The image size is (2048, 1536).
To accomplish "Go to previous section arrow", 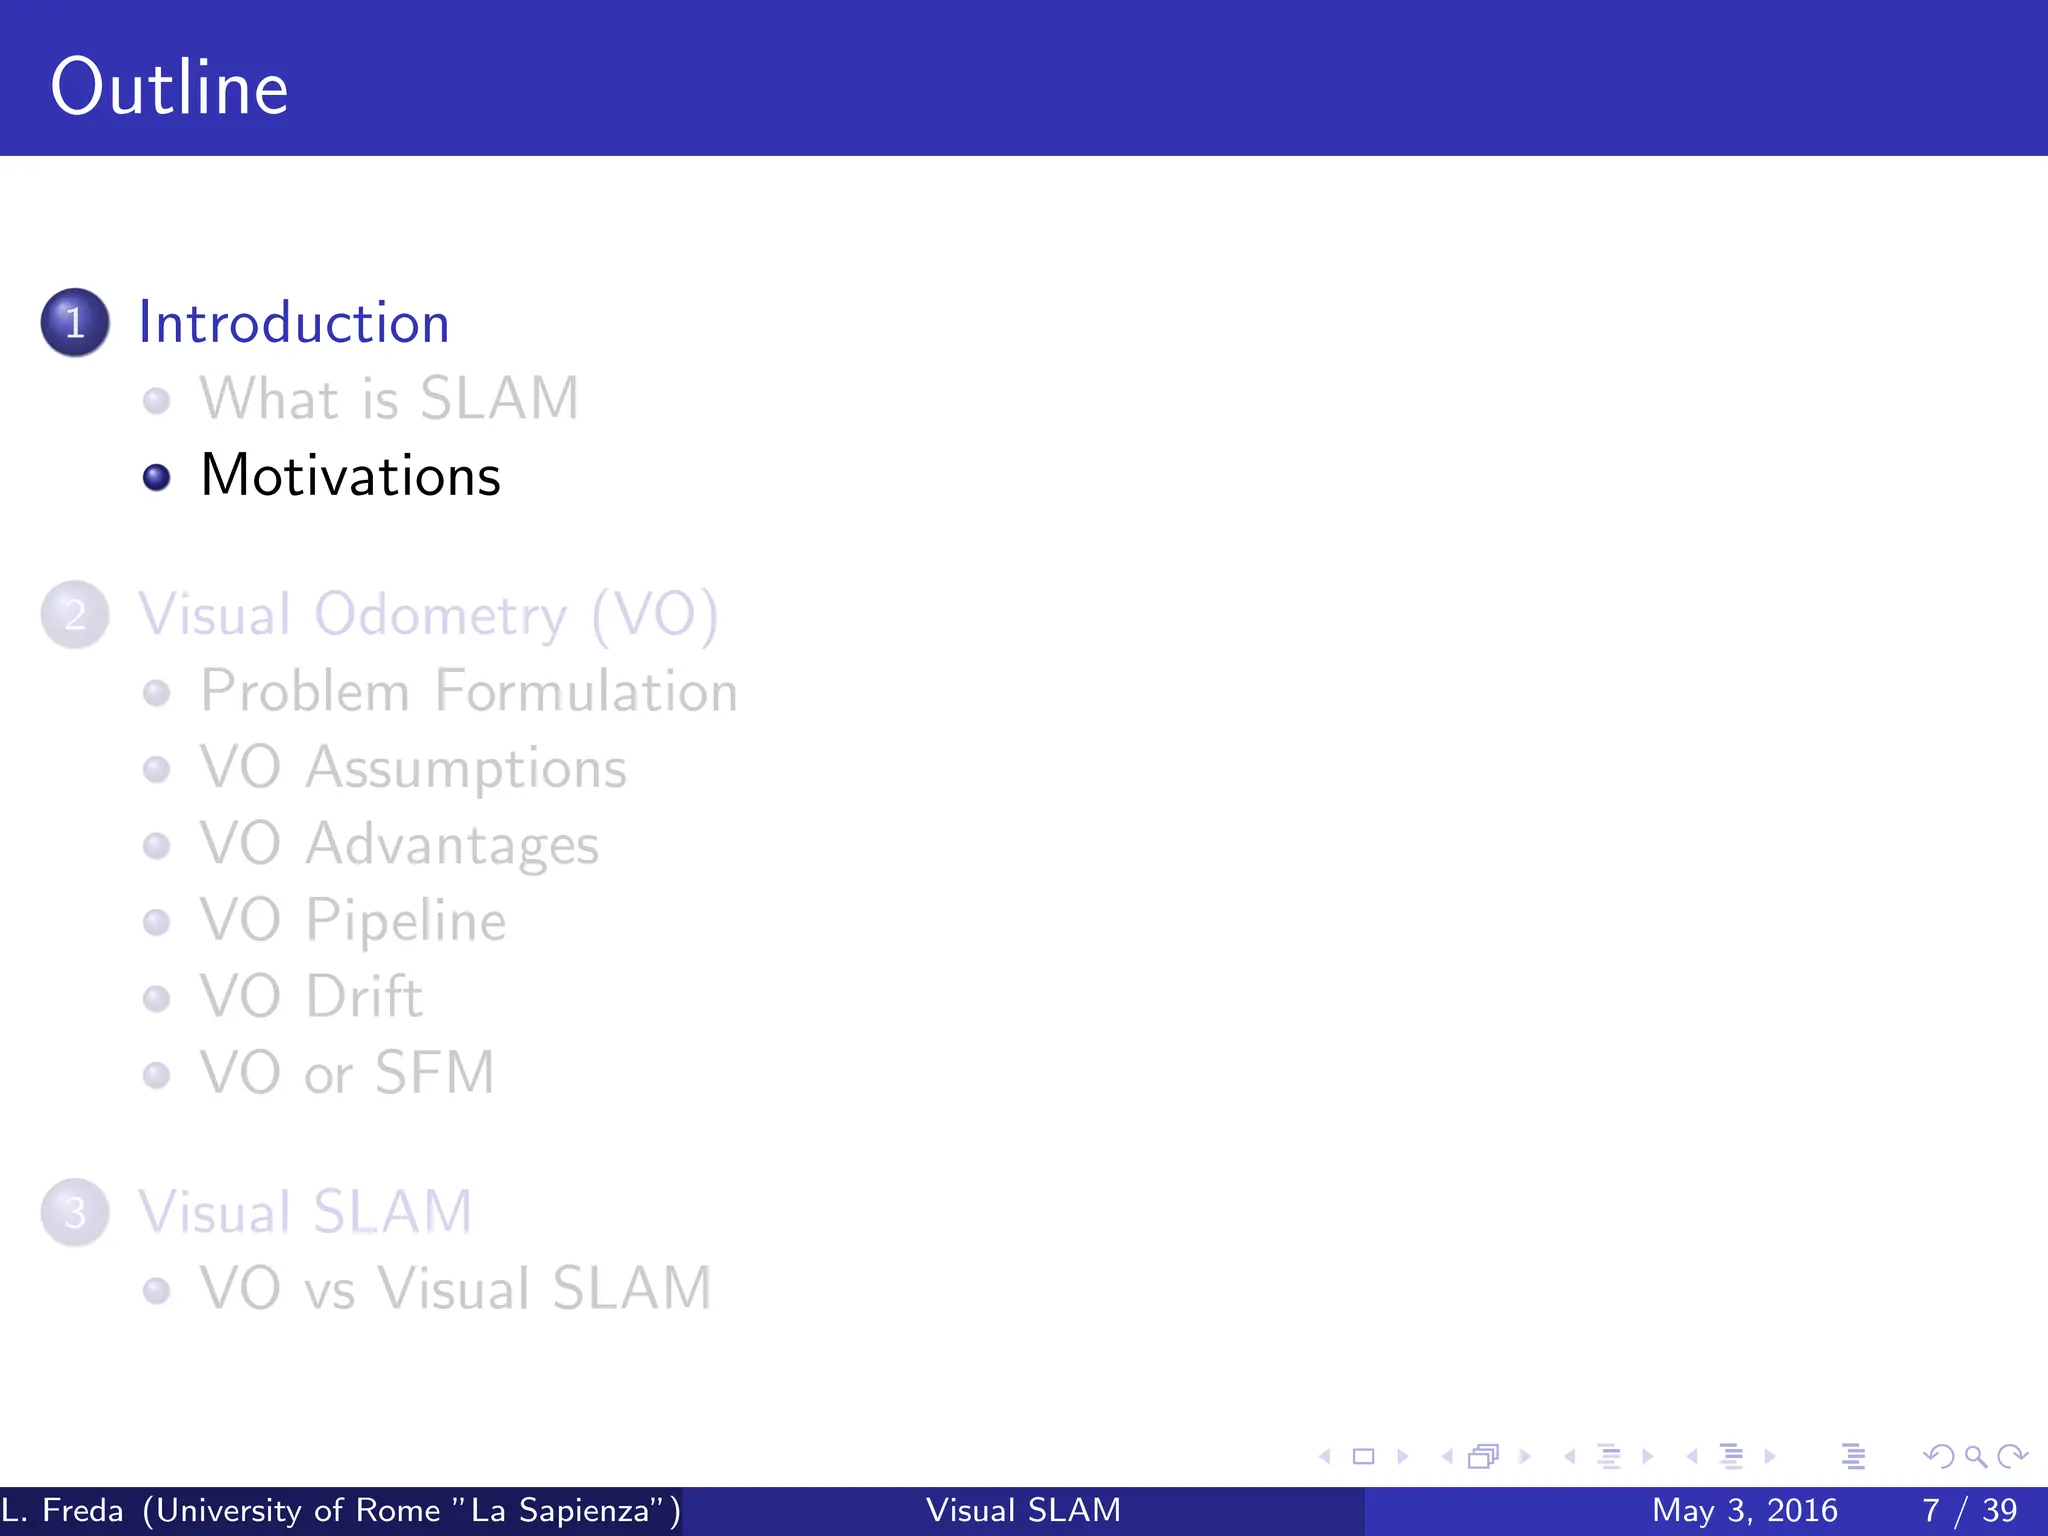I will click(x=1692, y=1457).
